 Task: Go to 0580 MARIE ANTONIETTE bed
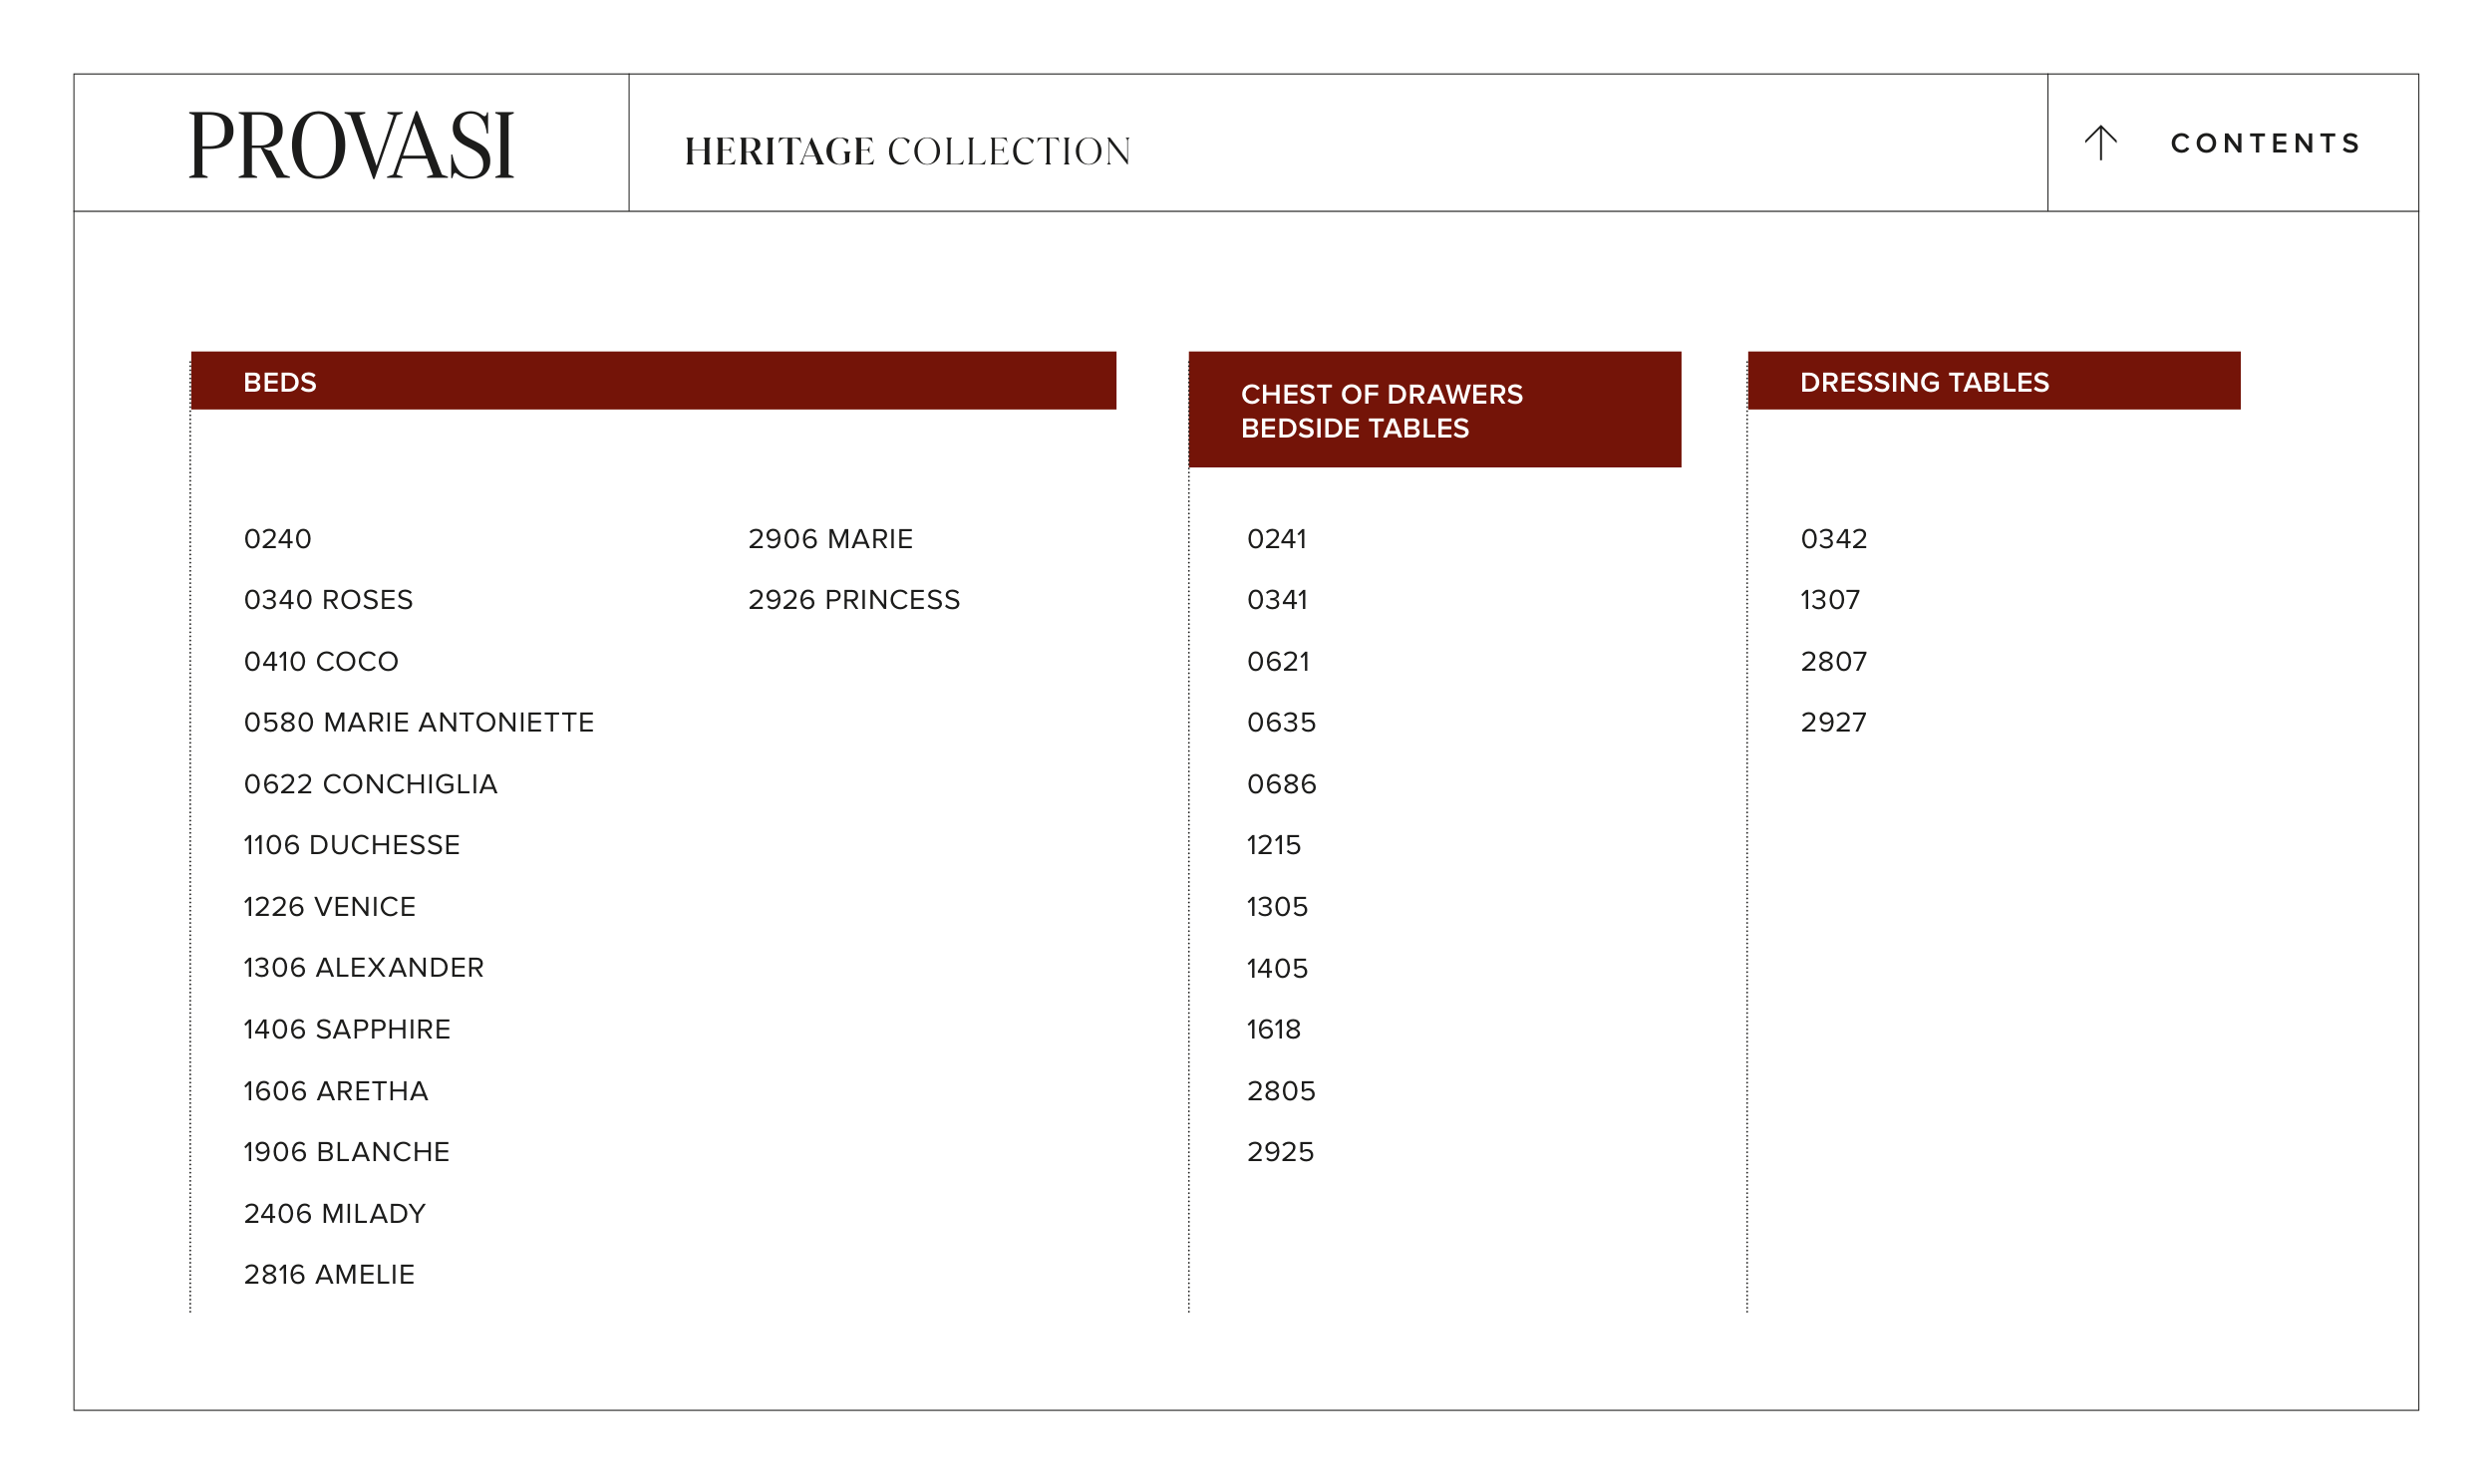tap(418, 723)
